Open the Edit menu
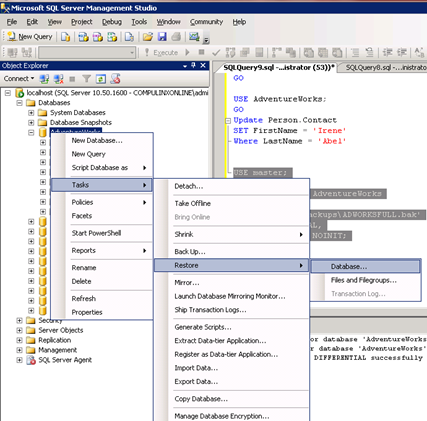 tap(32, 22)
